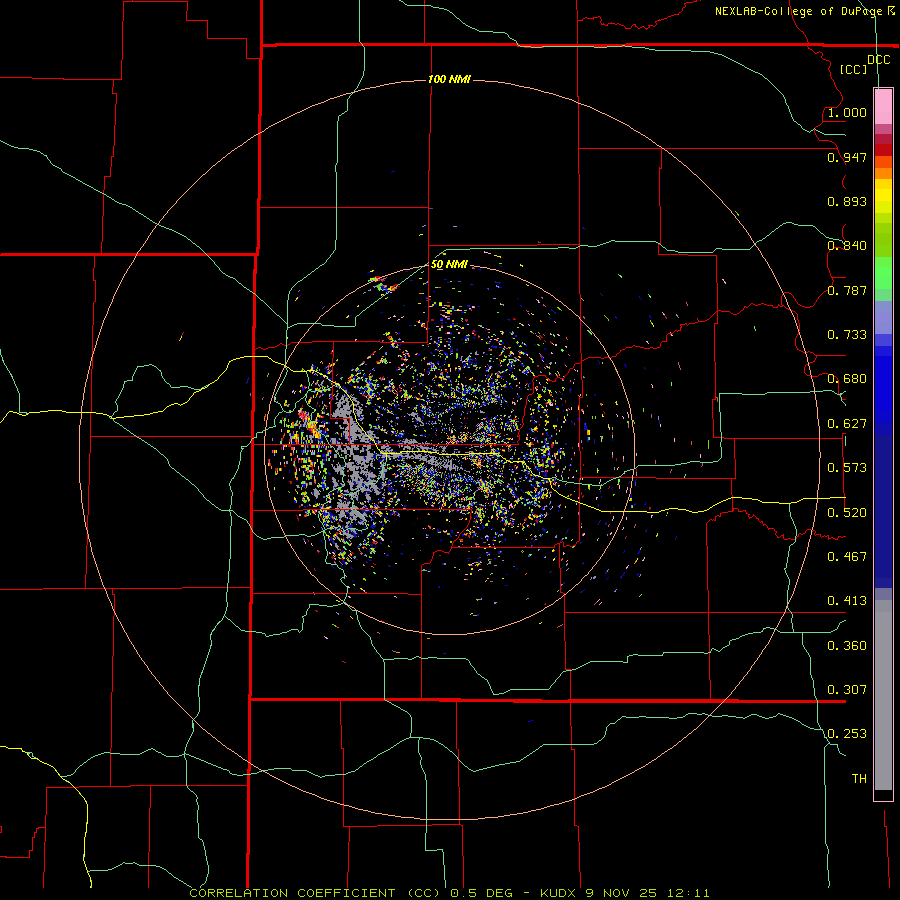Click the 50 NMI range ring label
Image resolution: width=900 pixels, height=900 pixels.
tap(449, 265)
